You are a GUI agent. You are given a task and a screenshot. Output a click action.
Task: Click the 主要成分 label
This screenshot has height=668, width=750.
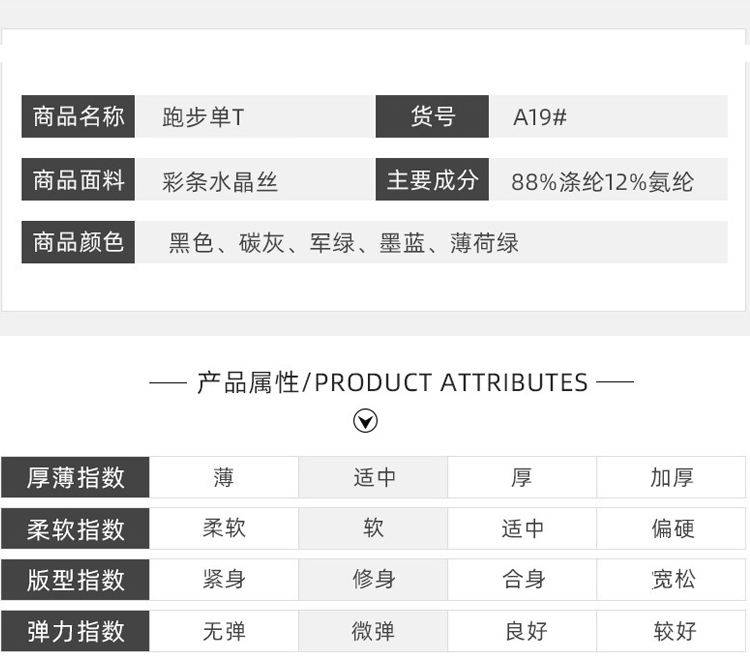pyautogui.click(x=432, y=181)
